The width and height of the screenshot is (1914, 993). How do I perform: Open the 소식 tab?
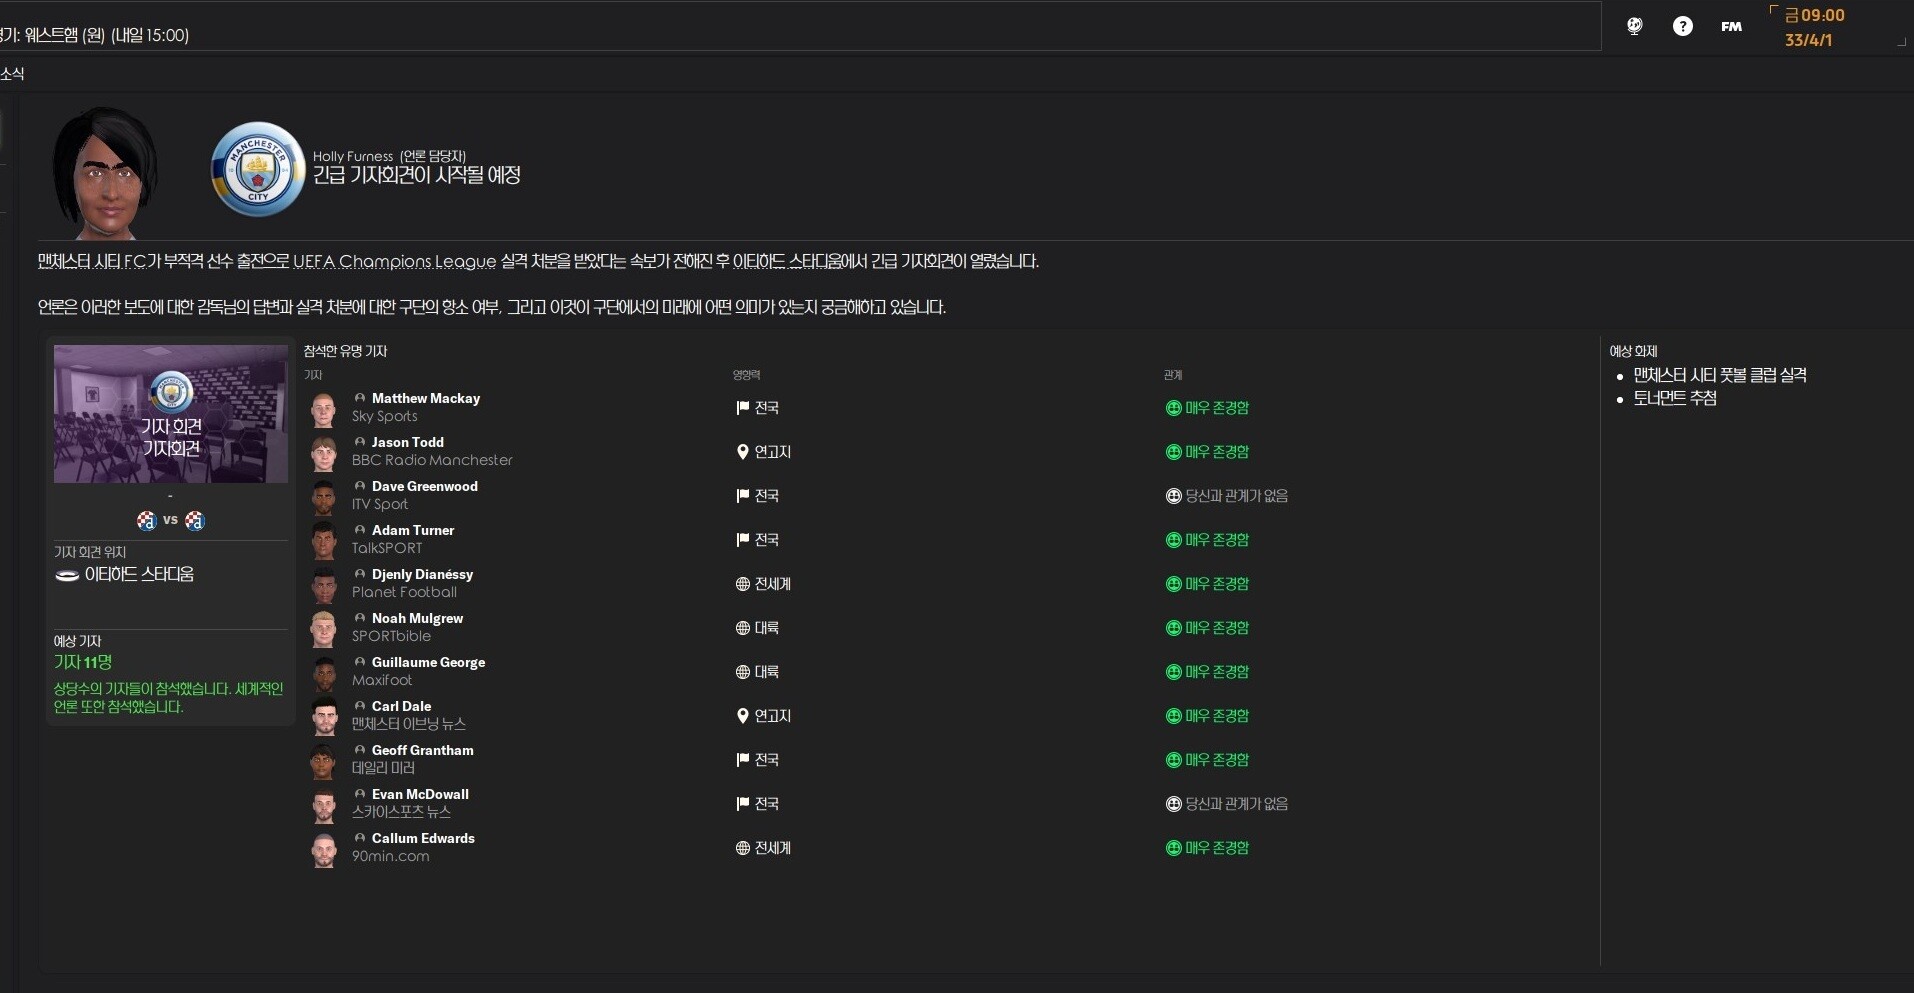12,74
